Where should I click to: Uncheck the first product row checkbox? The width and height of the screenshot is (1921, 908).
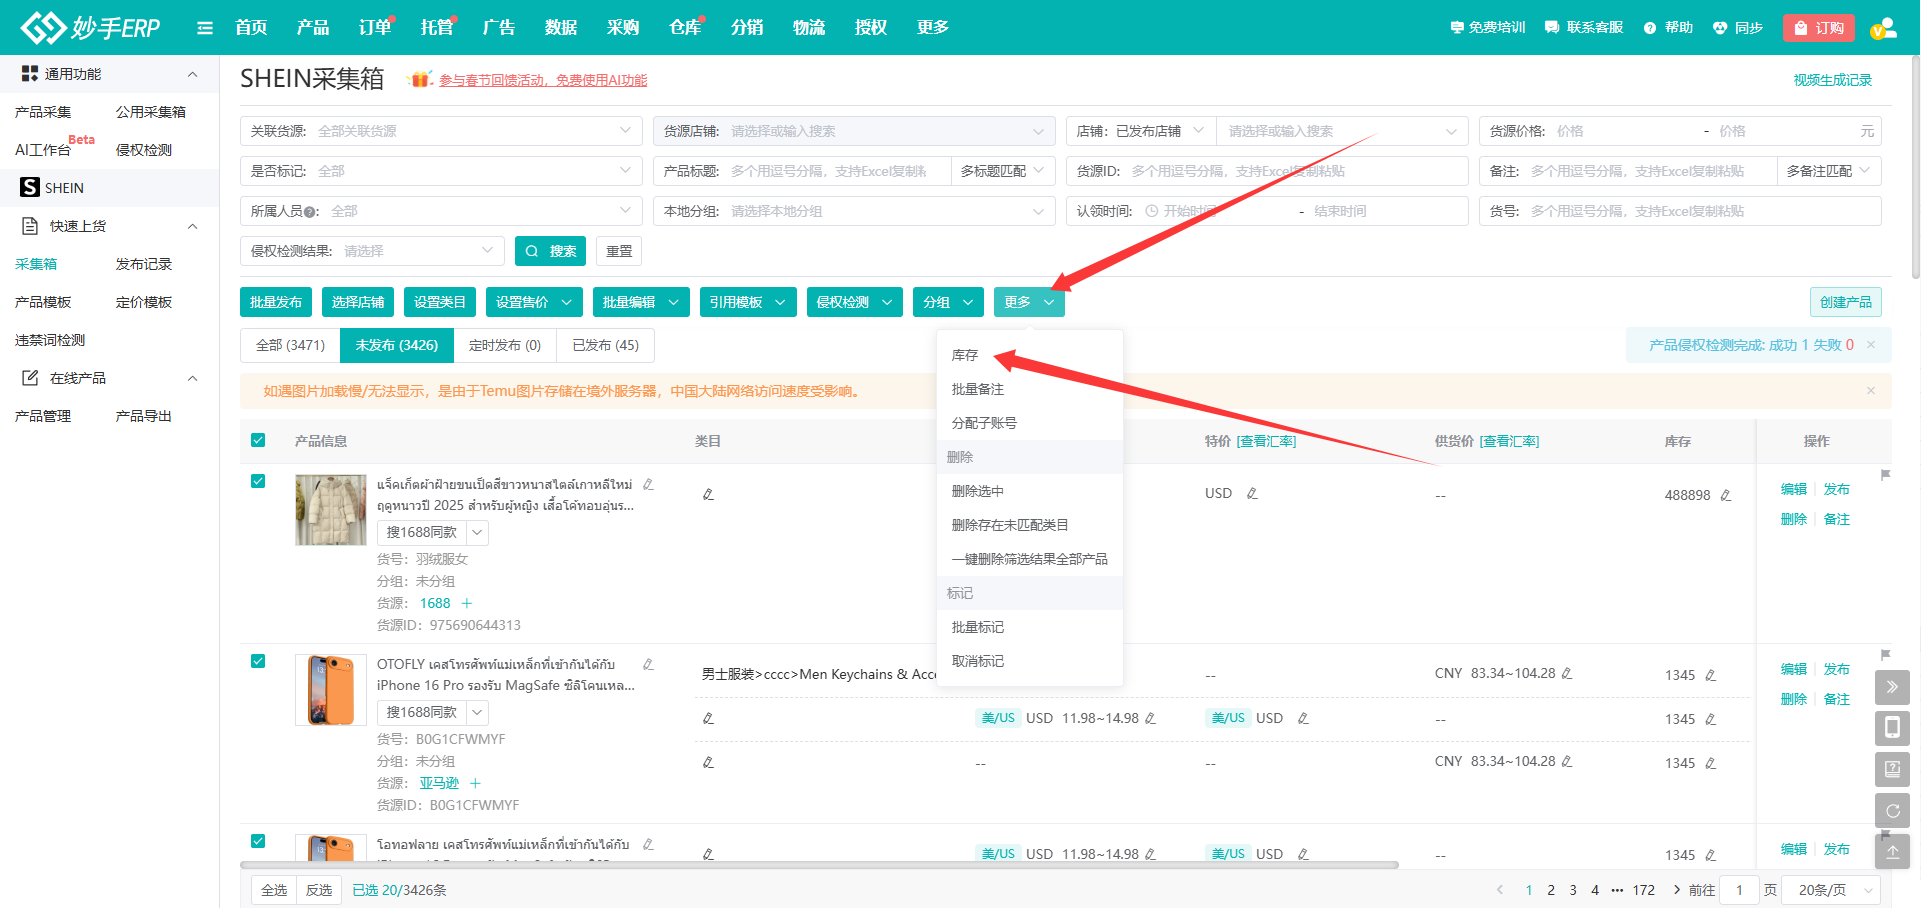pyautogui.click(x=258, y=481)
